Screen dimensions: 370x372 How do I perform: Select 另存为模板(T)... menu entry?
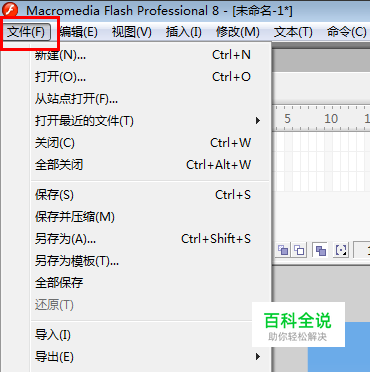click(150, 261)
